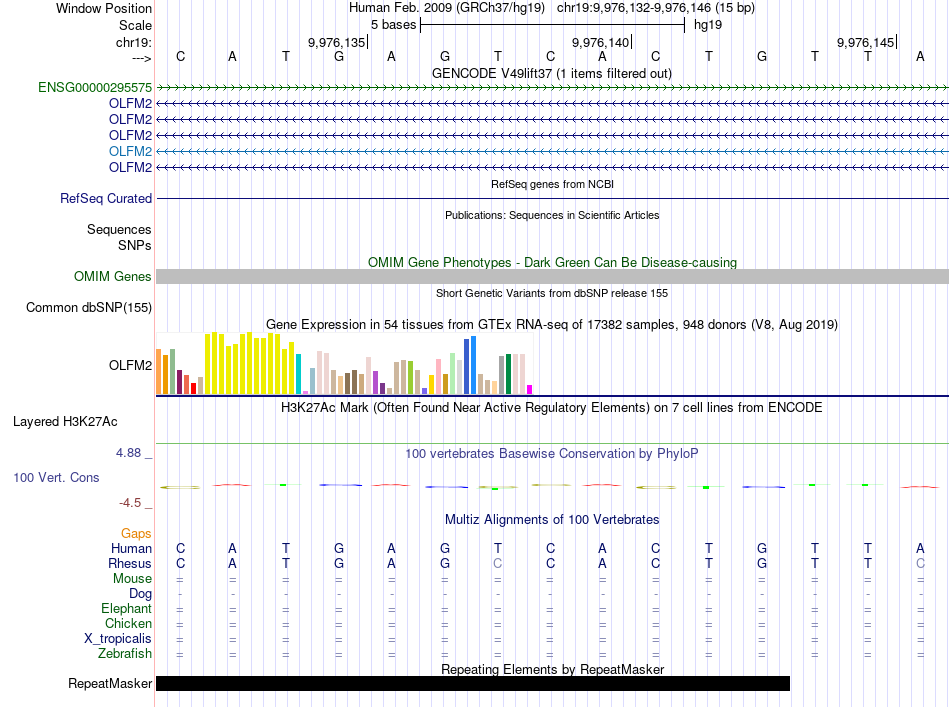The image size is (950, 707).
Task: Click the Zebrafish species row label
Action: point(125,654)
